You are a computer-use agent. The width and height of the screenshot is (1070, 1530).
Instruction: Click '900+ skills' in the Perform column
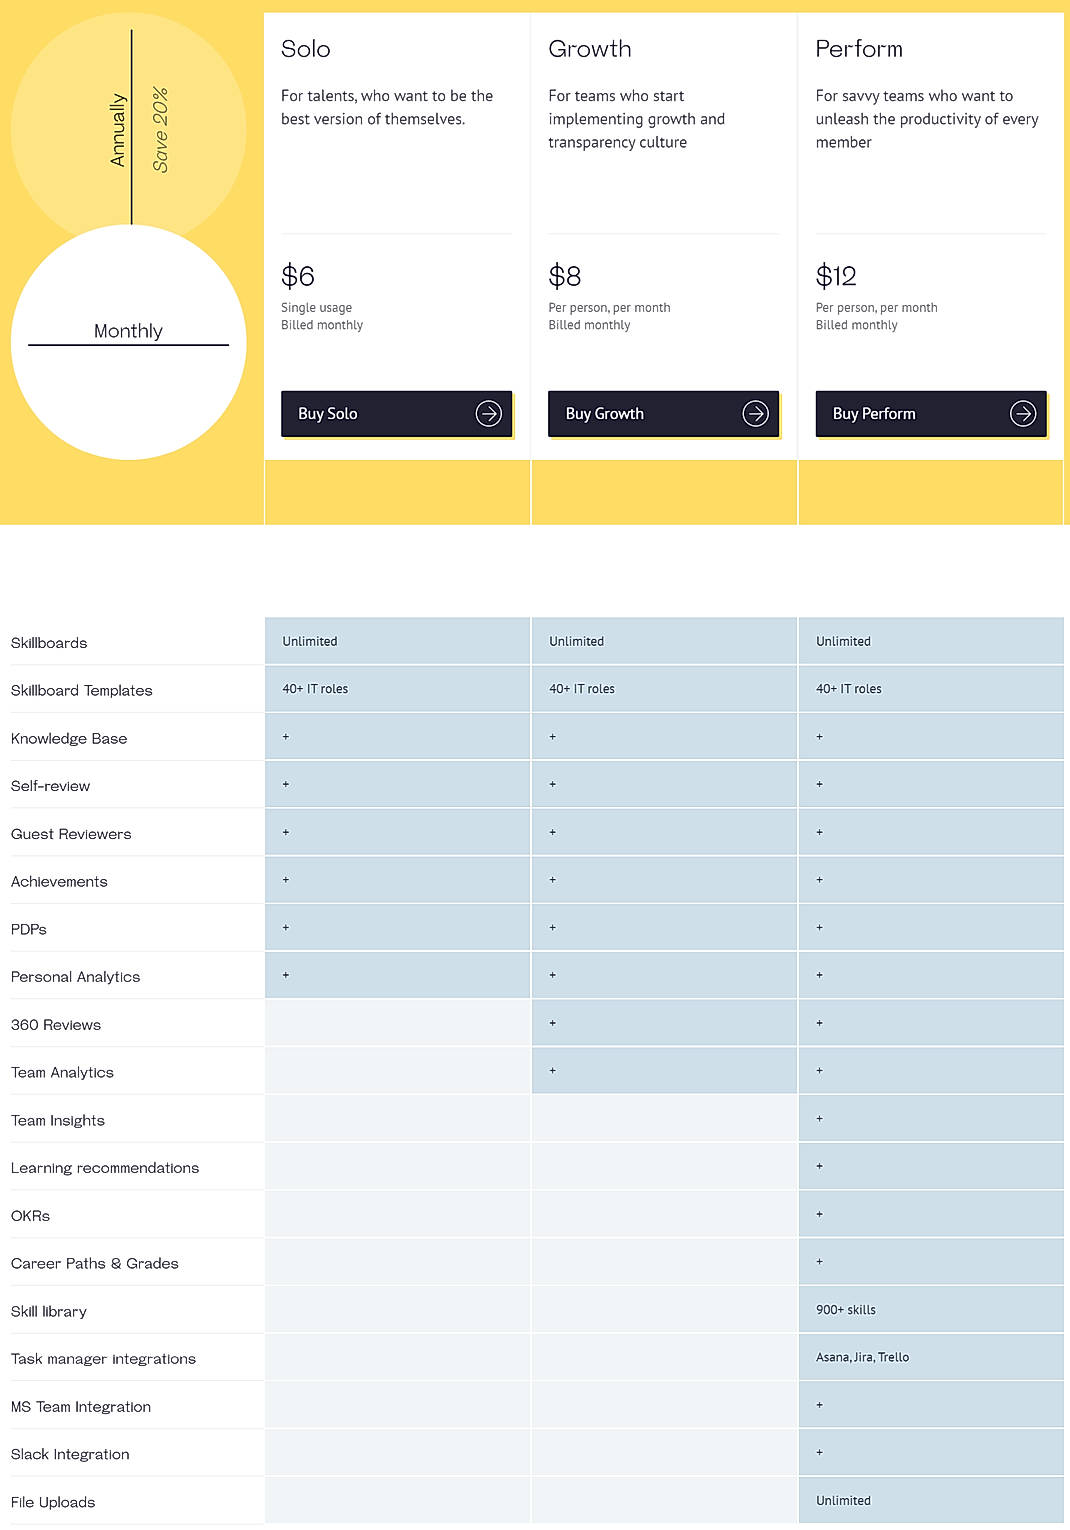846,1310
